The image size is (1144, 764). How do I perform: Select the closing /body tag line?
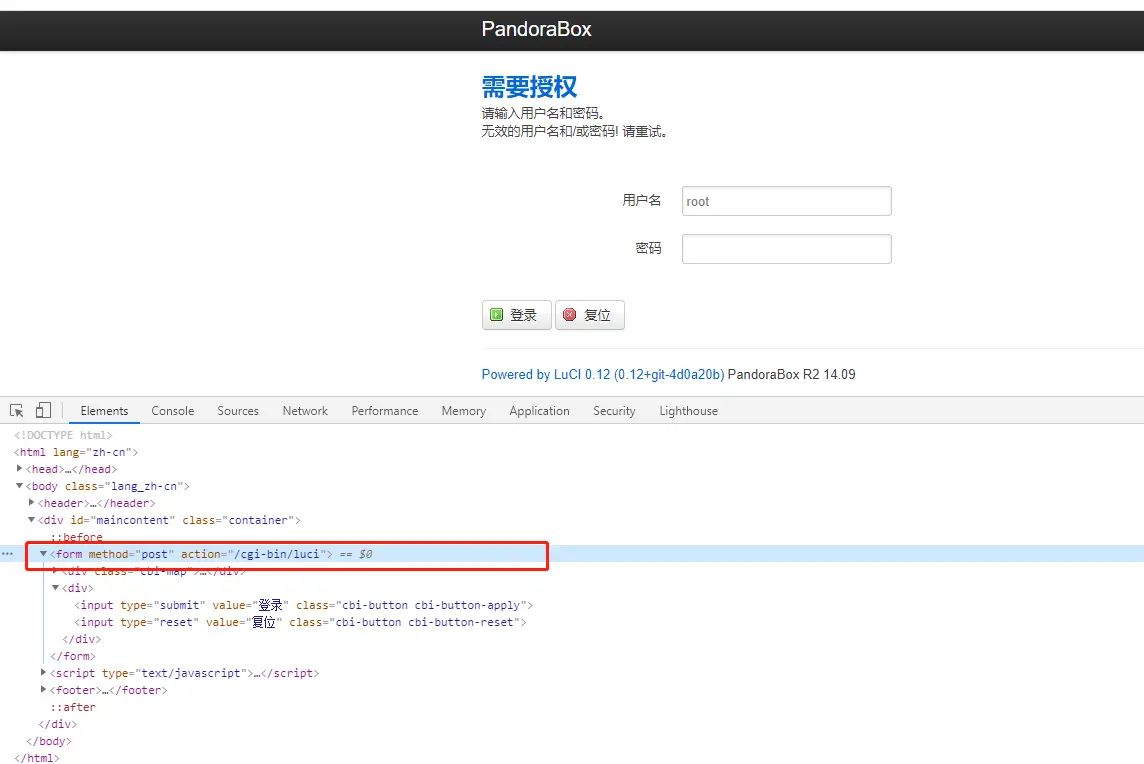tap(49, 741)
